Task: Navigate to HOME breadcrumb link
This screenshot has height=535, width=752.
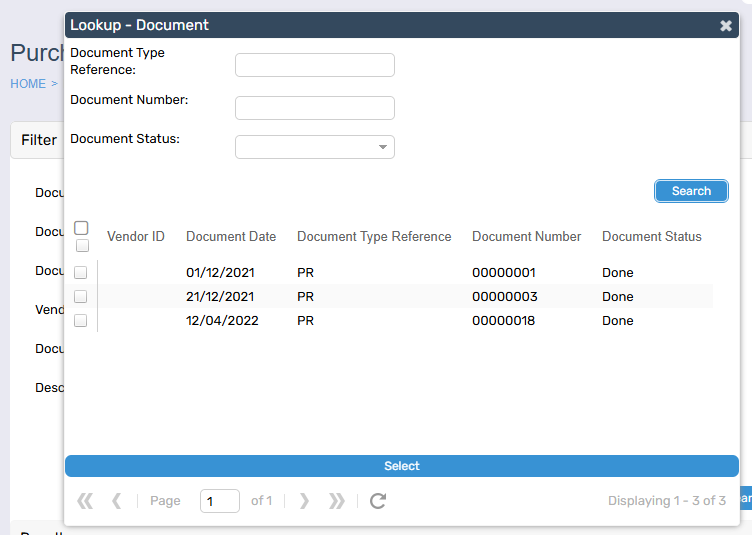Action: click(x=28, y=84)
